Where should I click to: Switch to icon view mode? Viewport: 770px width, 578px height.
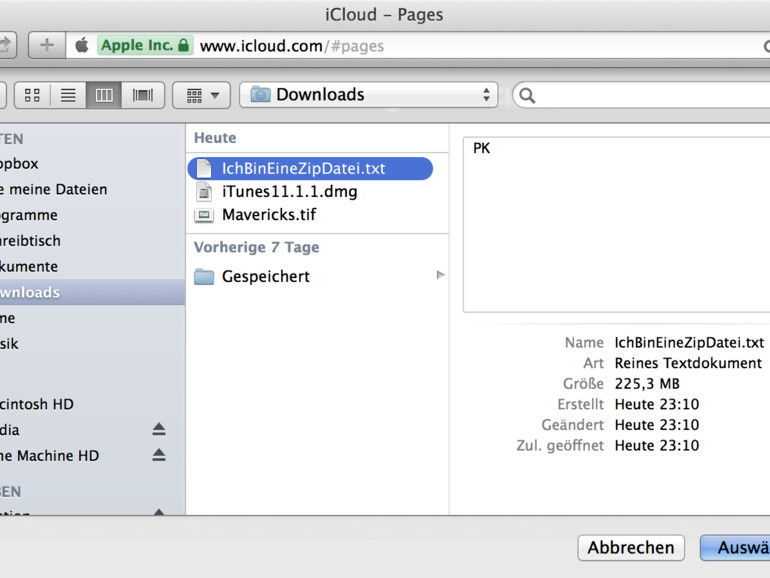click(32, 95)
